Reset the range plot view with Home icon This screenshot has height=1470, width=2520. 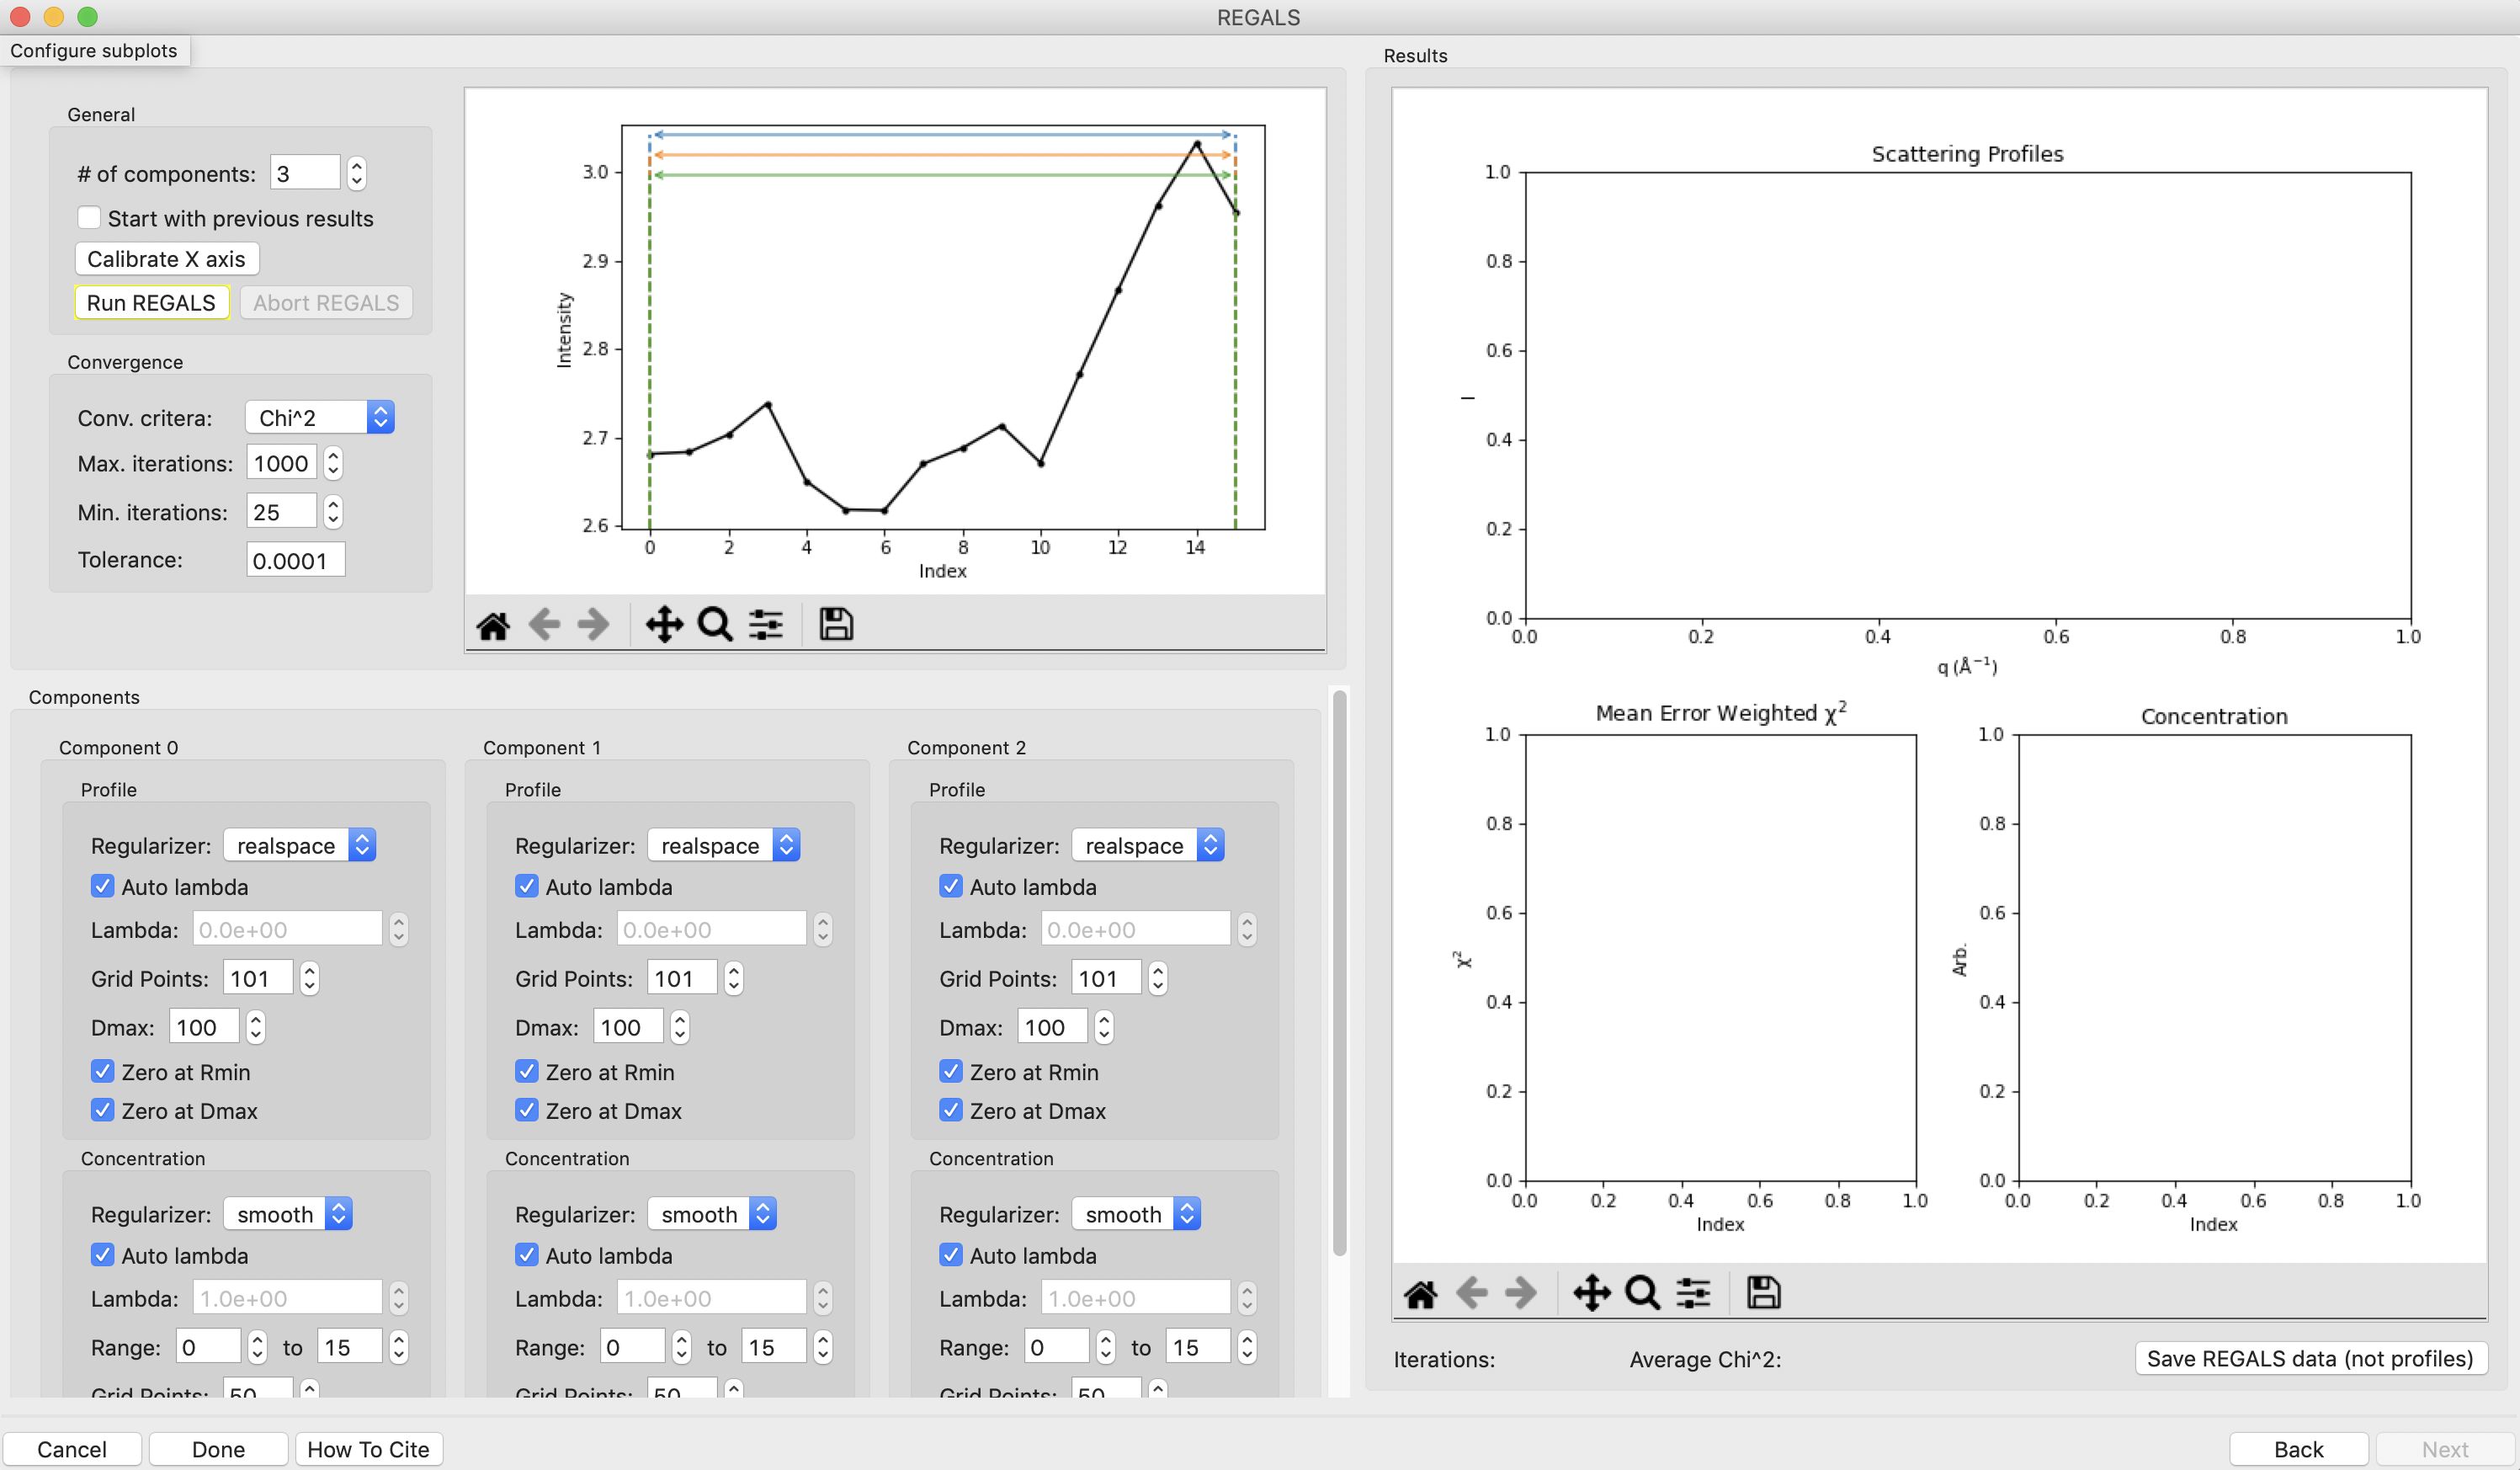click(x=493, y=625)
